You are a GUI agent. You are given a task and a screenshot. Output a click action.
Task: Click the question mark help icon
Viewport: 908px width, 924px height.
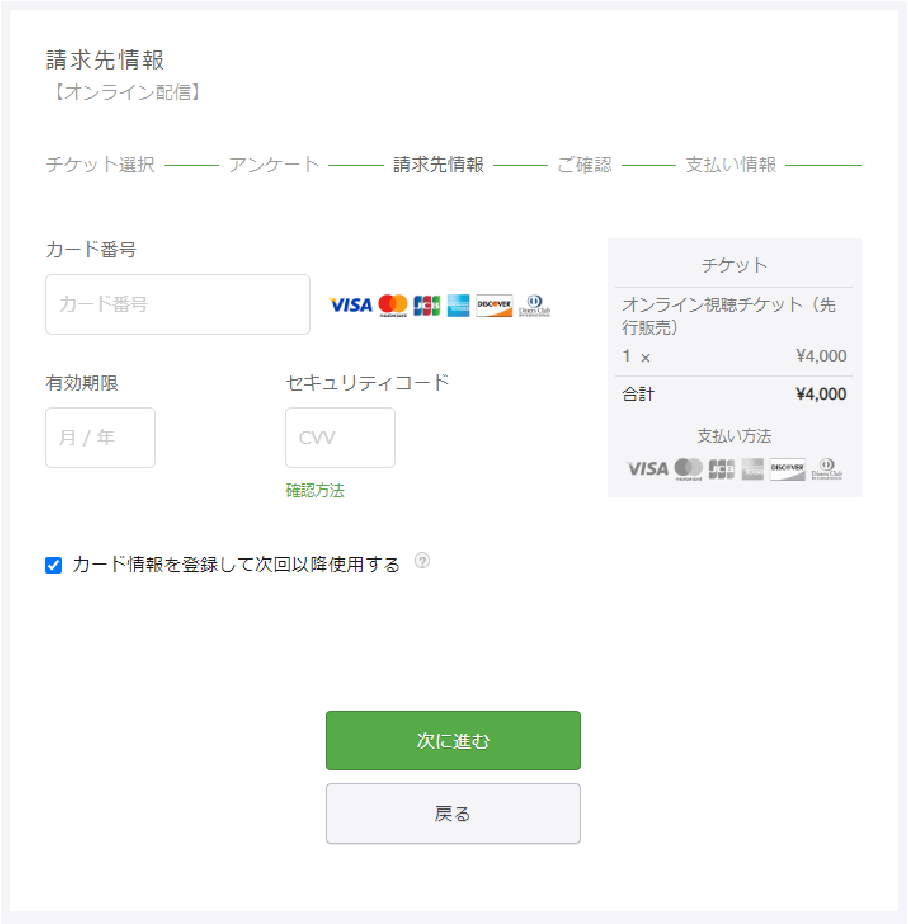(422, 562)
